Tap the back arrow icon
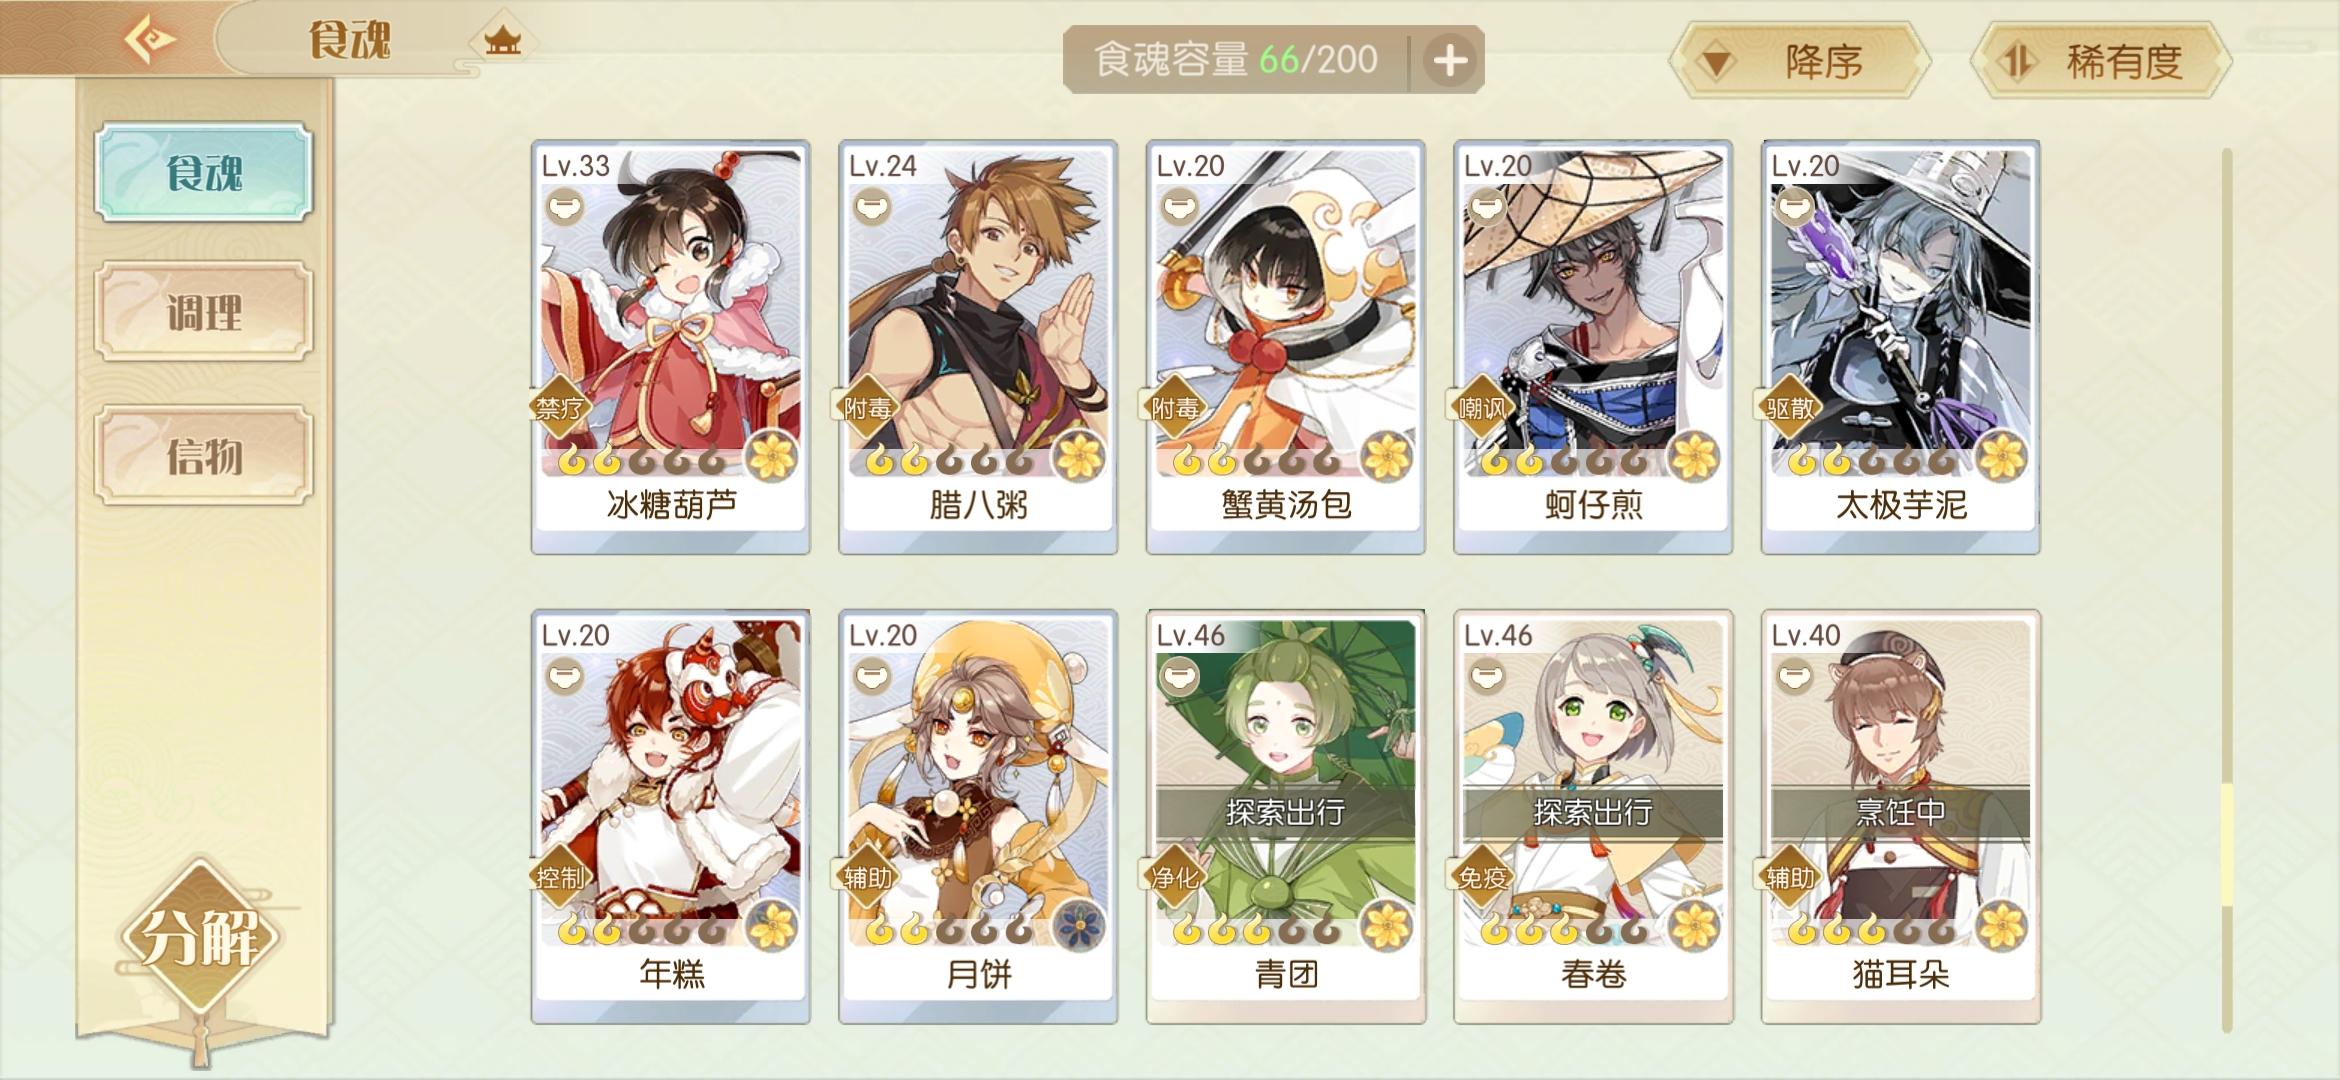The height and width of the screenshot is (1080, 2340). coord(150,40)
